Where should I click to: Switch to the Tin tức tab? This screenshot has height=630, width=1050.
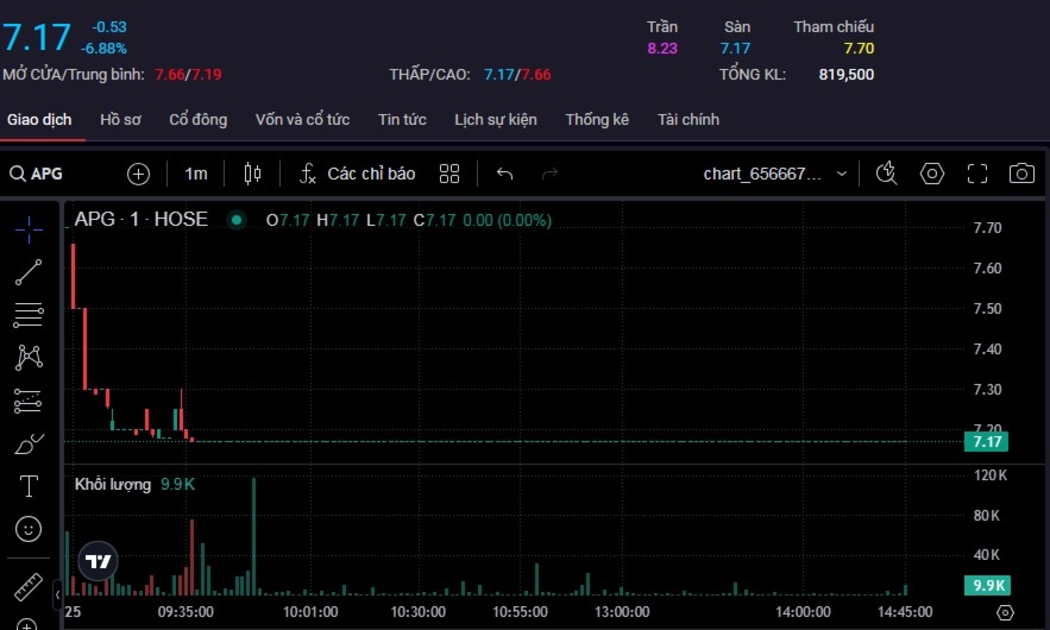[402, 120]
